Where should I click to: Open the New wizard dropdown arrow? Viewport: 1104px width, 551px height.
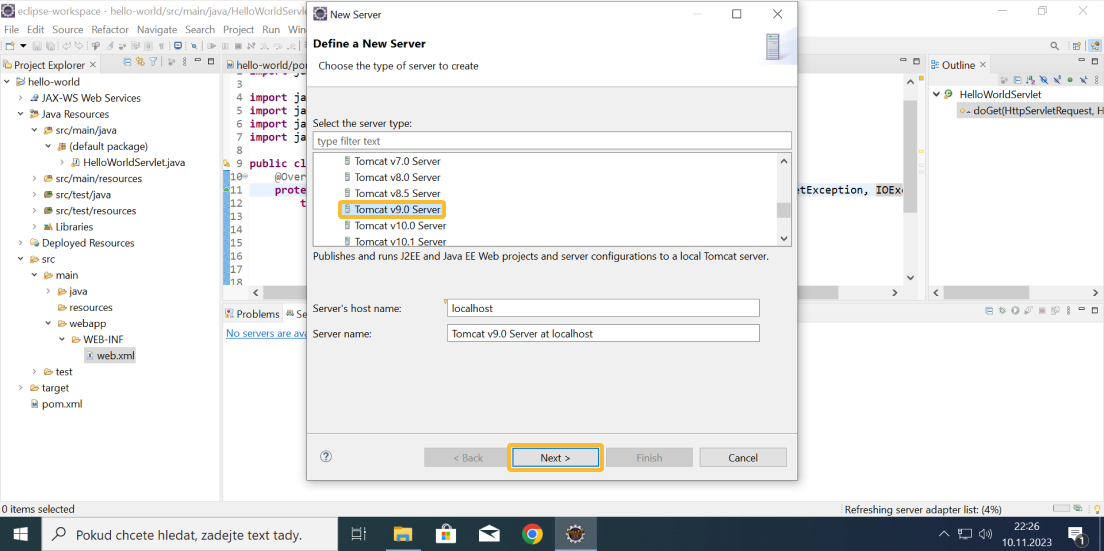coord(23,46)
